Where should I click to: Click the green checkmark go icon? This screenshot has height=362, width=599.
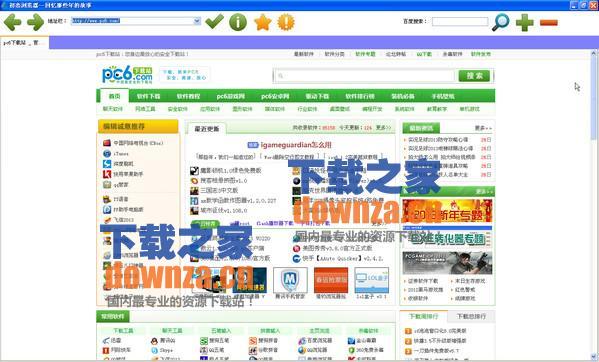pyautogui.click(x=214, y=21)
